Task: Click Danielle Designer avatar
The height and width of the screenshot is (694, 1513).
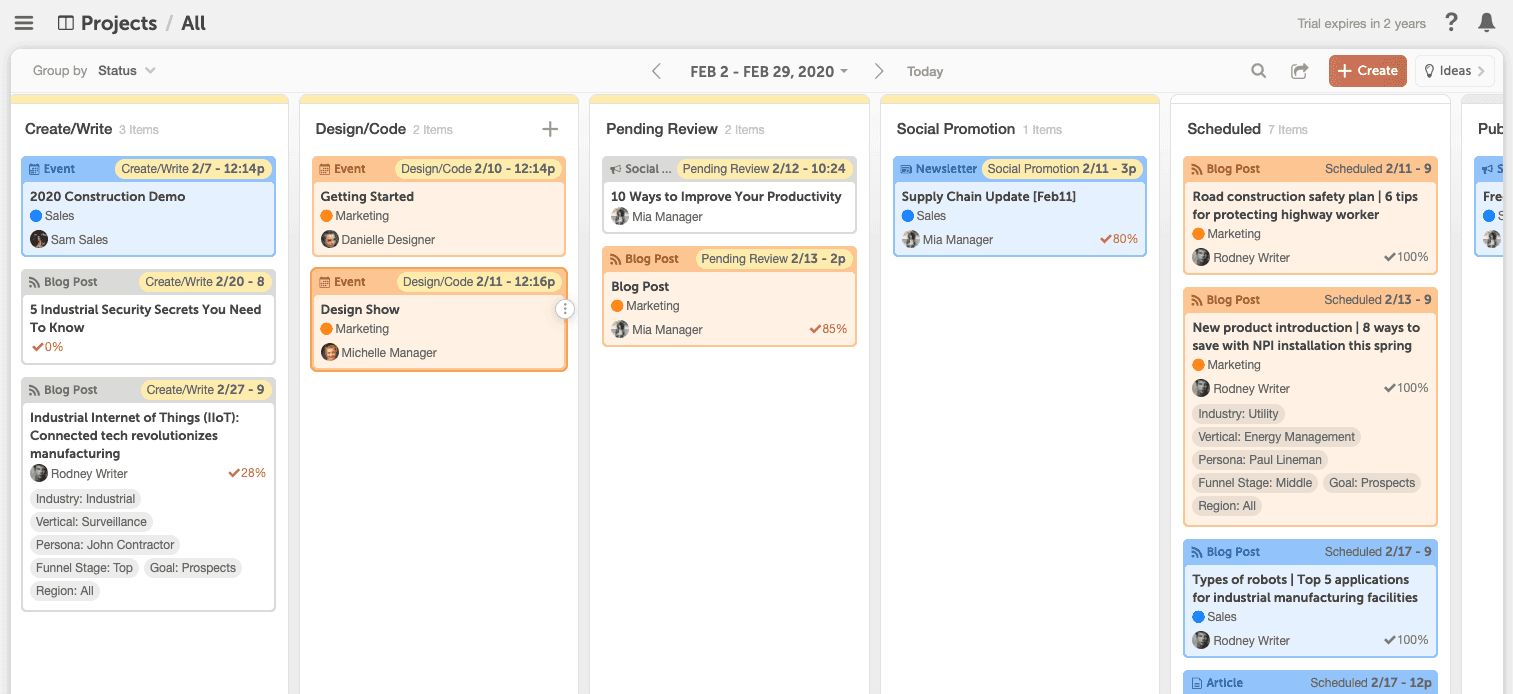Action: (x=330, y=239)
